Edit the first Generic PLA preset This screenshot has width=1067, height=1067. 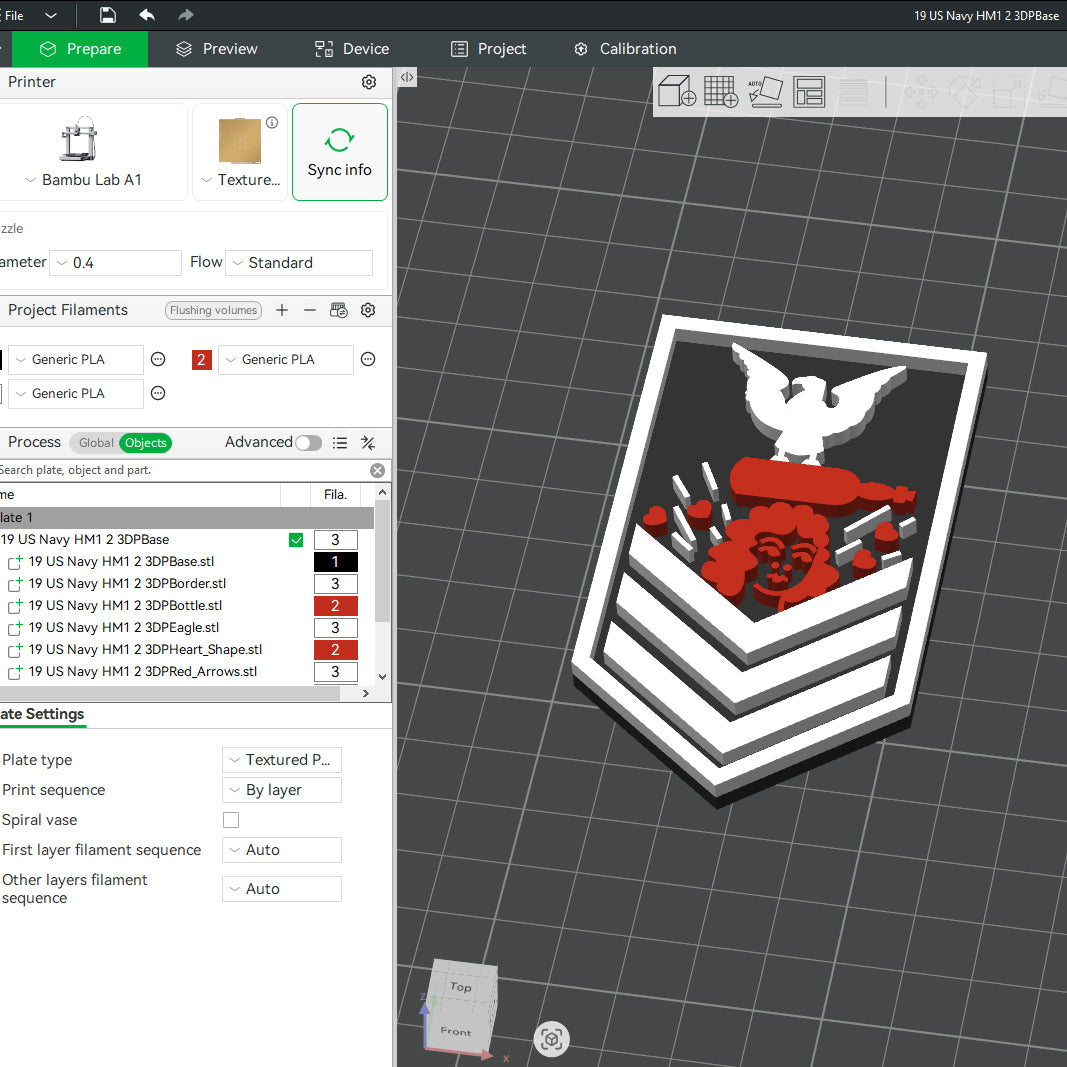(158, 359)
